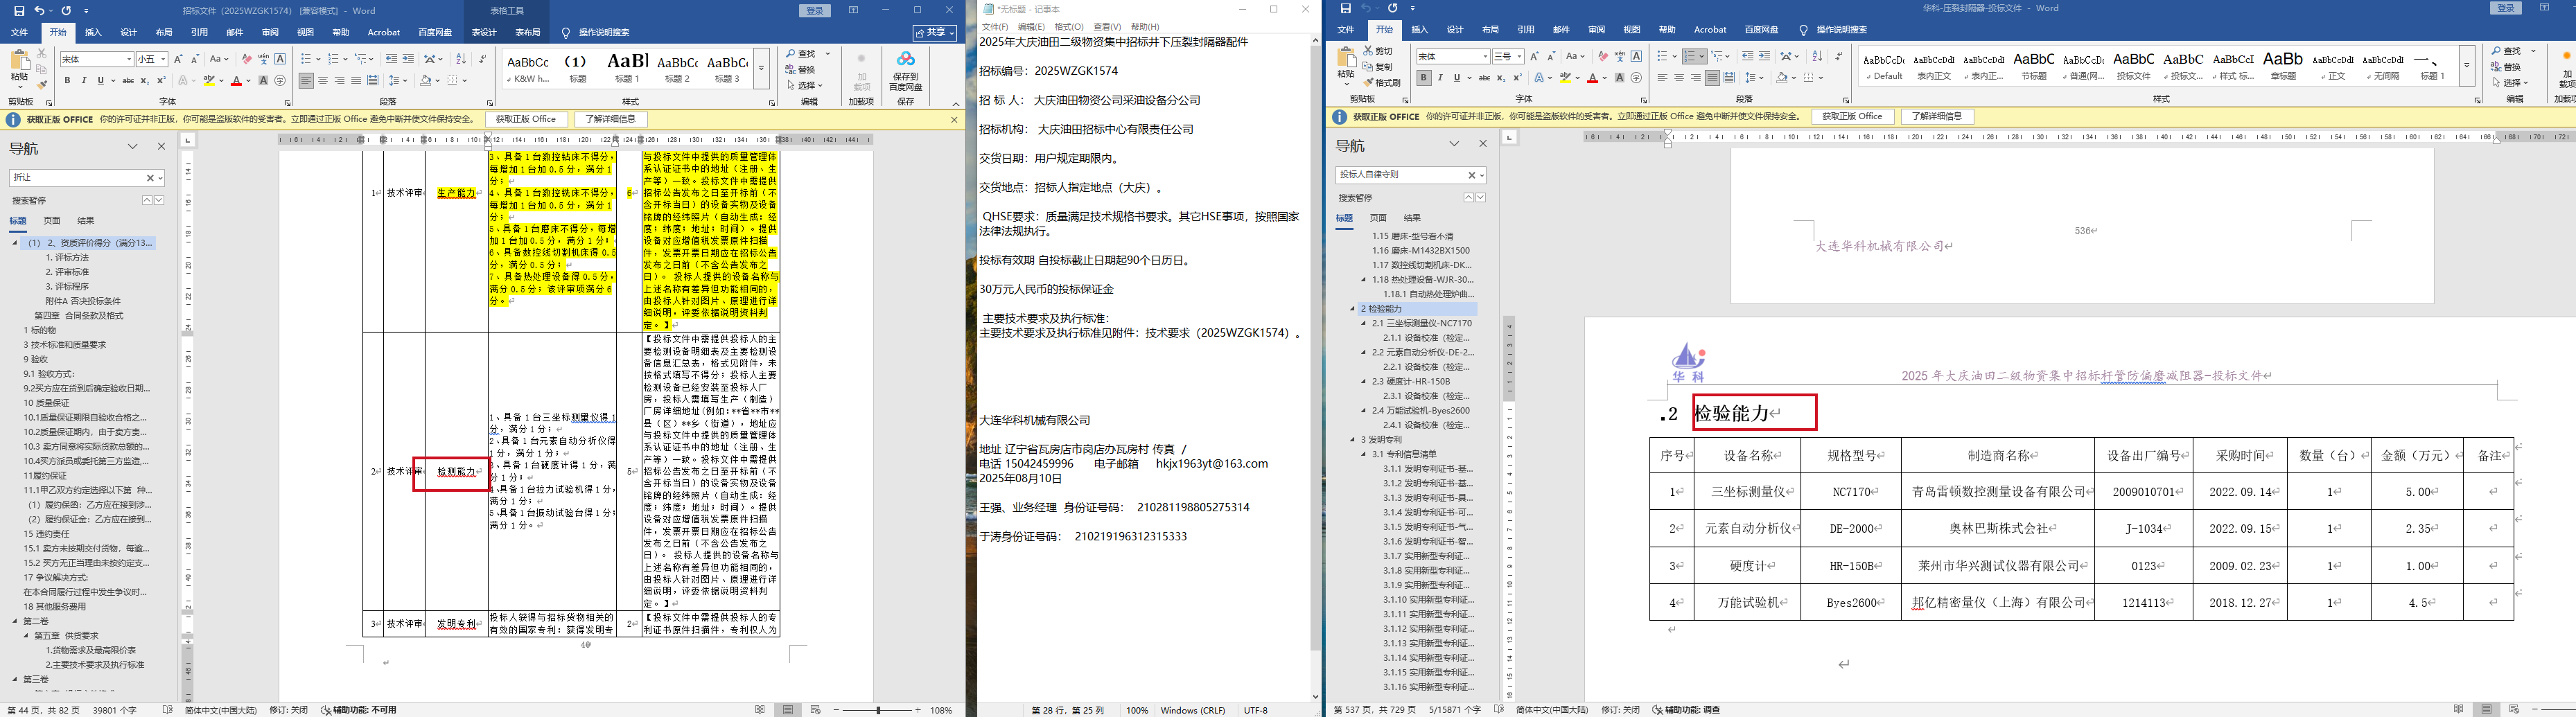Toggle character shading in right Word ribbon
This screenshot has width=2576, height=717.
pyautogui.click(x=1620, y=78)
